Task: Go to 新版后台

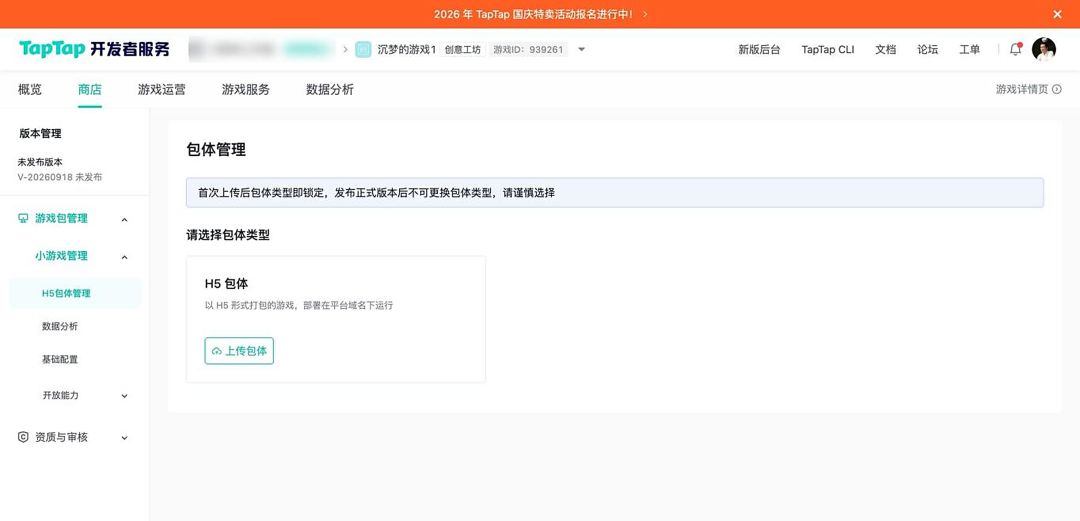Action: pyautogui.click(x=759, y=50)
